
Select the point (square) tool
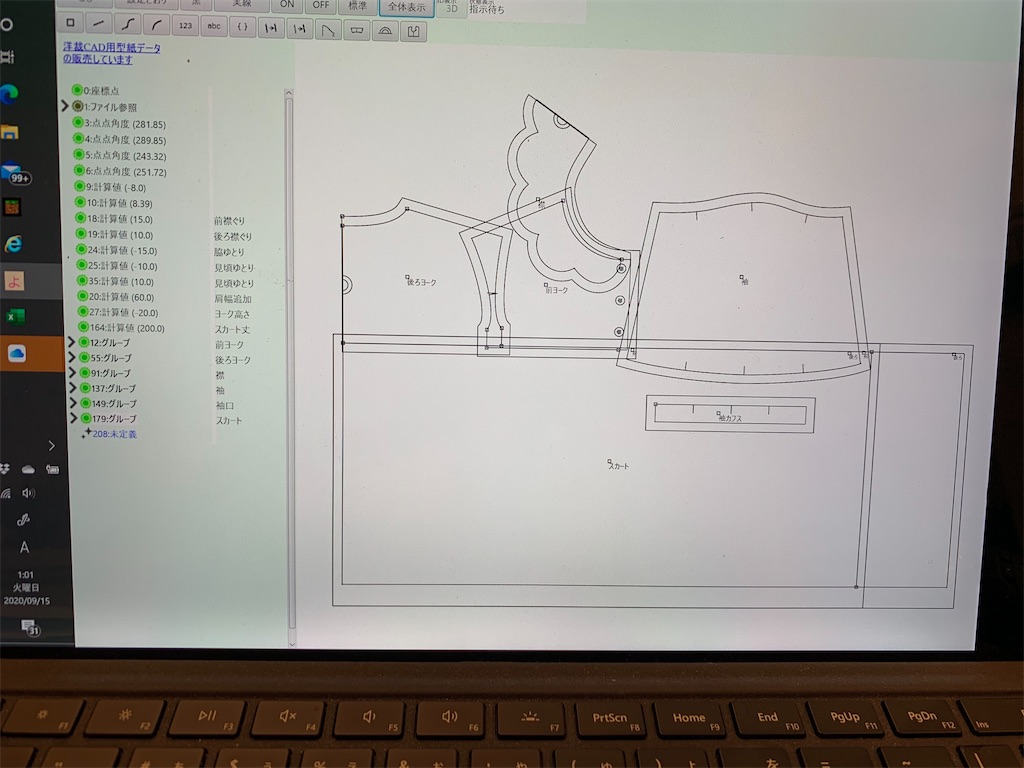tap(71, 23)
